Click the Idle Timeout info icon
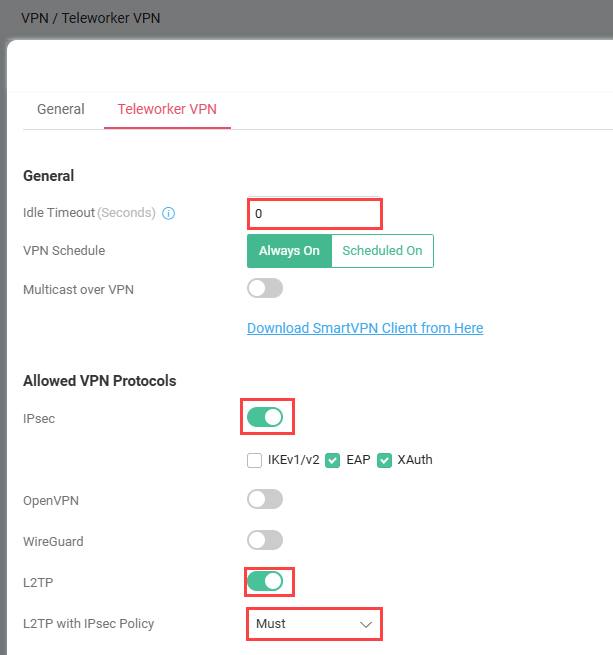 169,213
